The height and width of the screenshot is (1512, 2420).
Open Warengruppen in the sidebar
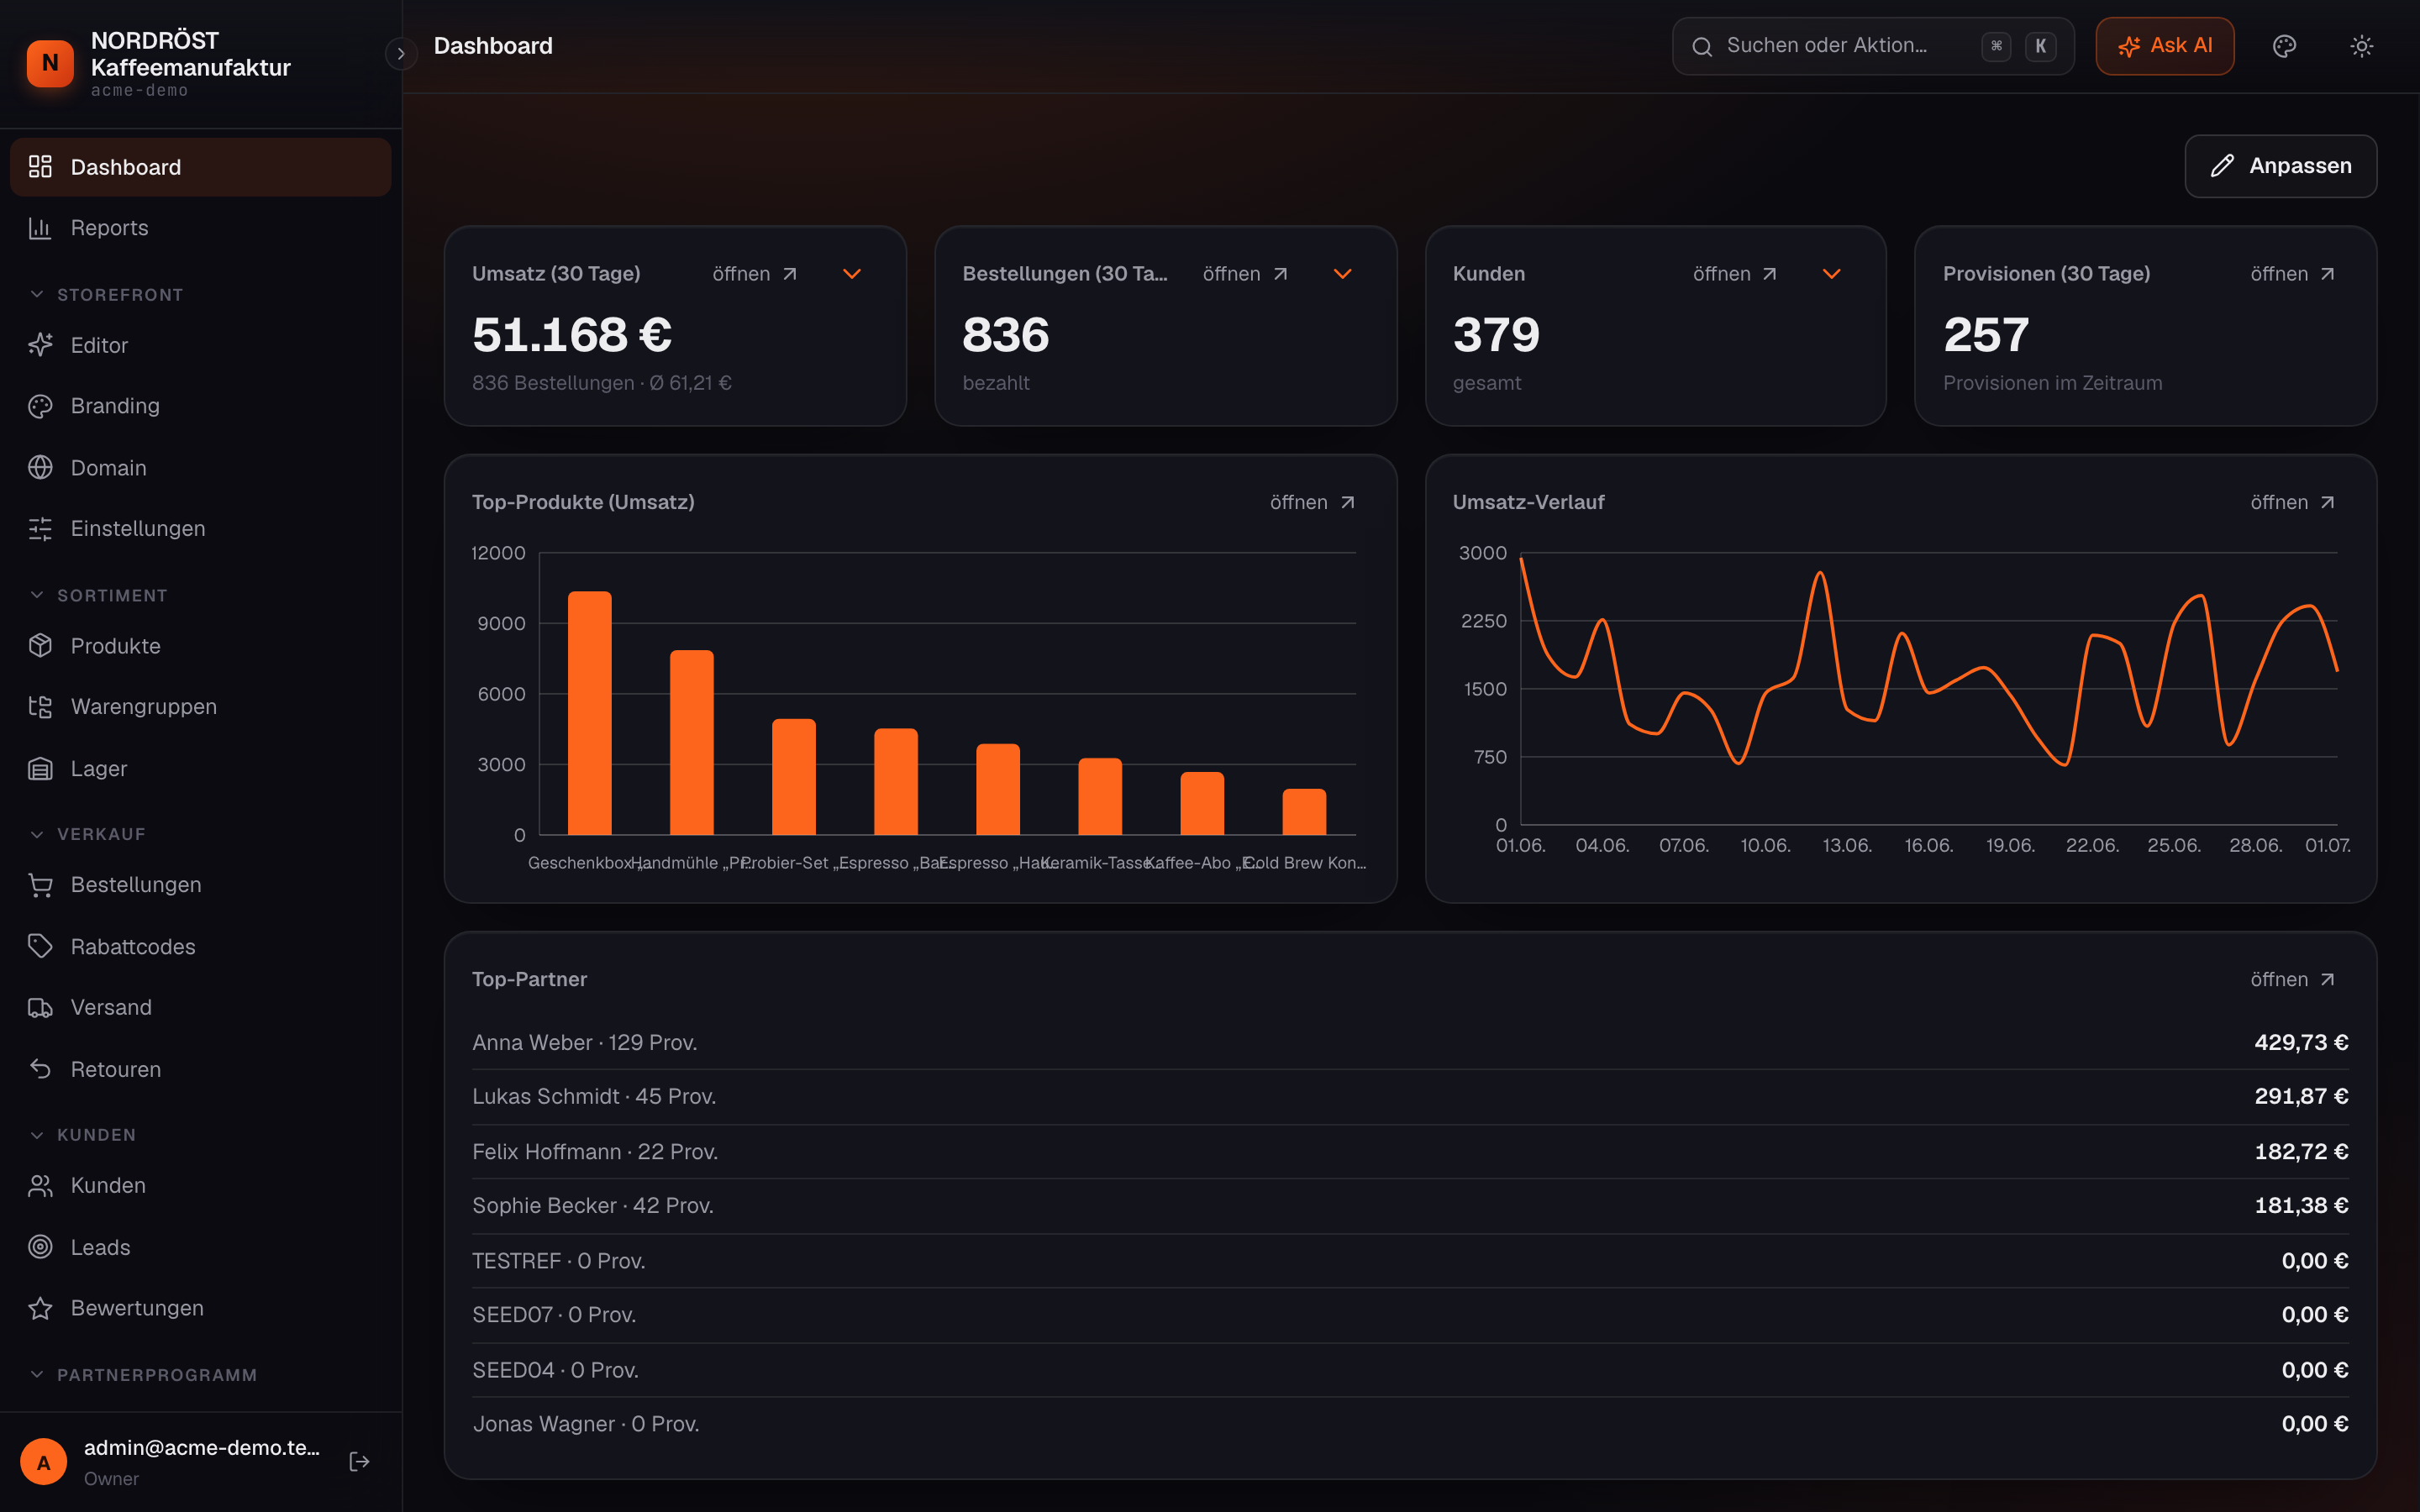tap(200, 707)
